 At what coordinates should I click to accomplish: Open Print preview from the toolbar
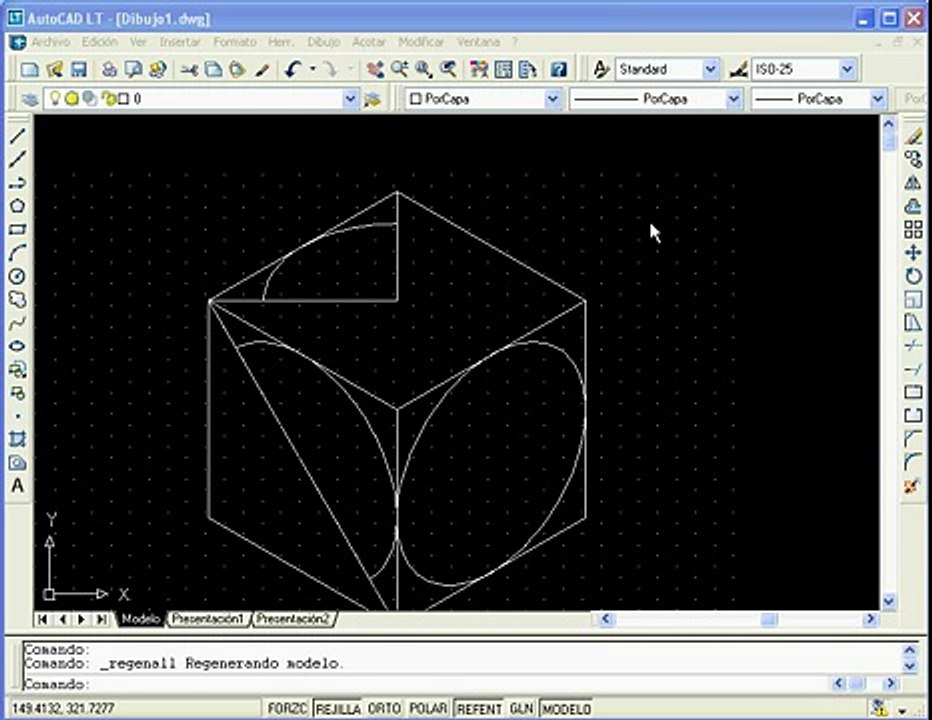pyautogui.click(x=133, y=70)
